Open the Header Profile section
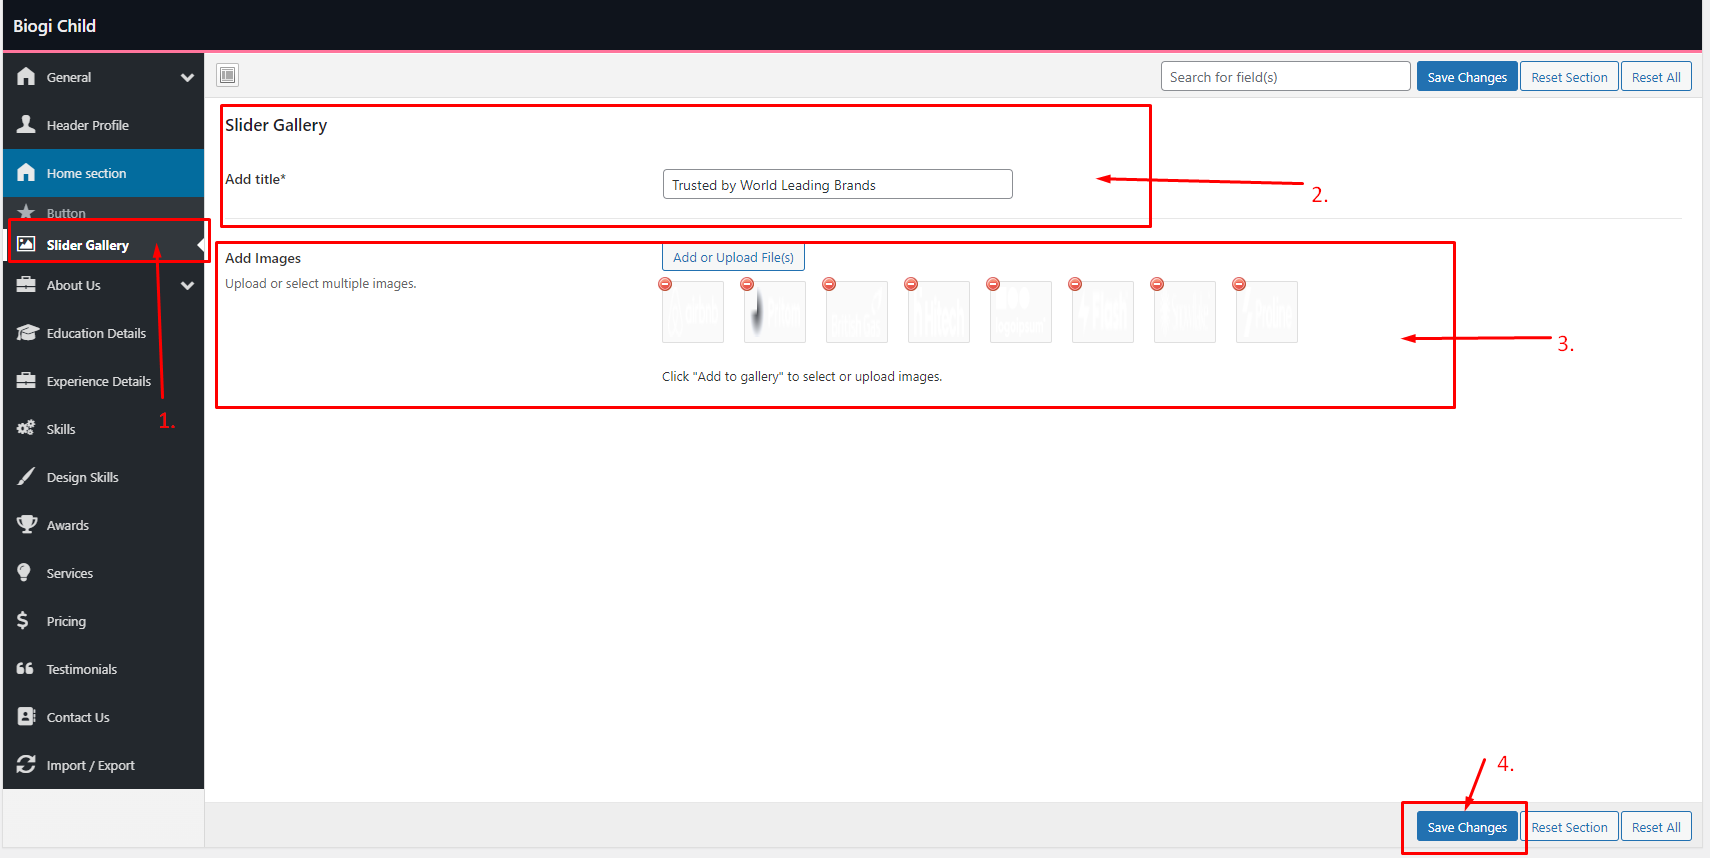 [x=104, y=125]
